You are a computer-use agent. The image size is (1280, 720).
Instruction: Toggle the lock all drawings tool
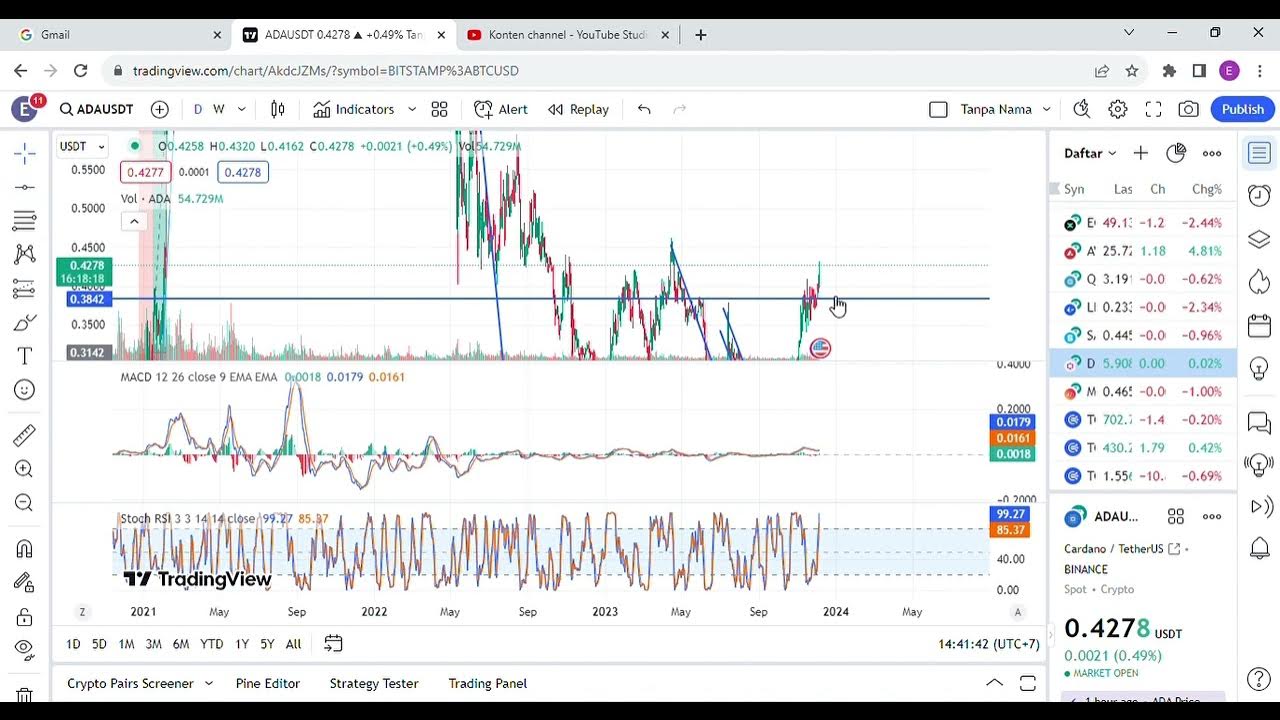[25, 616]
